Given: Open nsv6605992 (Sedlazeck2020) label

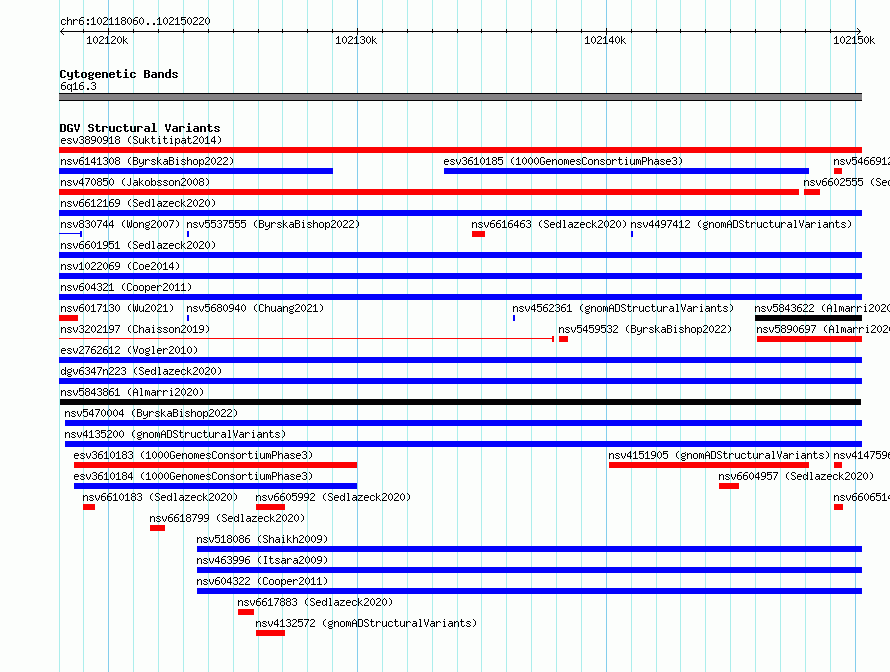Looking at the screenshot, I should (x=333, y=497).
